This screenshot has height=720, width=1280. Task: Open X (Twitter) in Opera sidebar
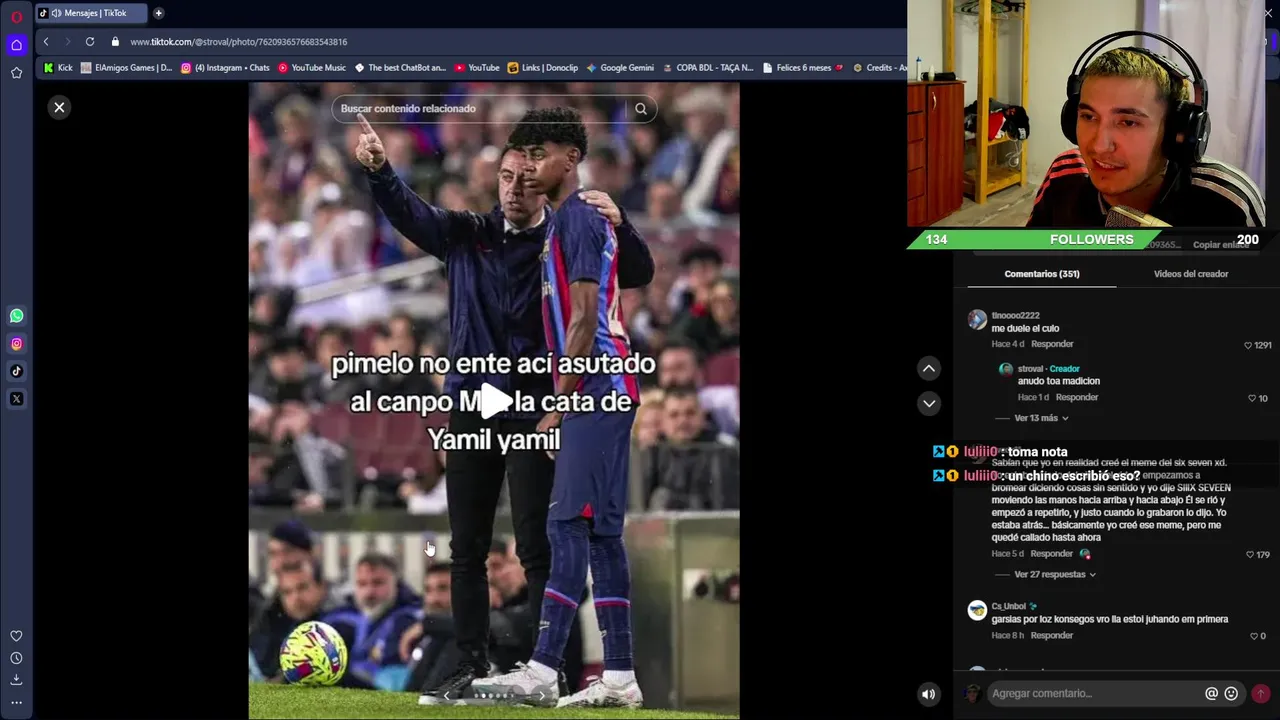coord(16,399)
